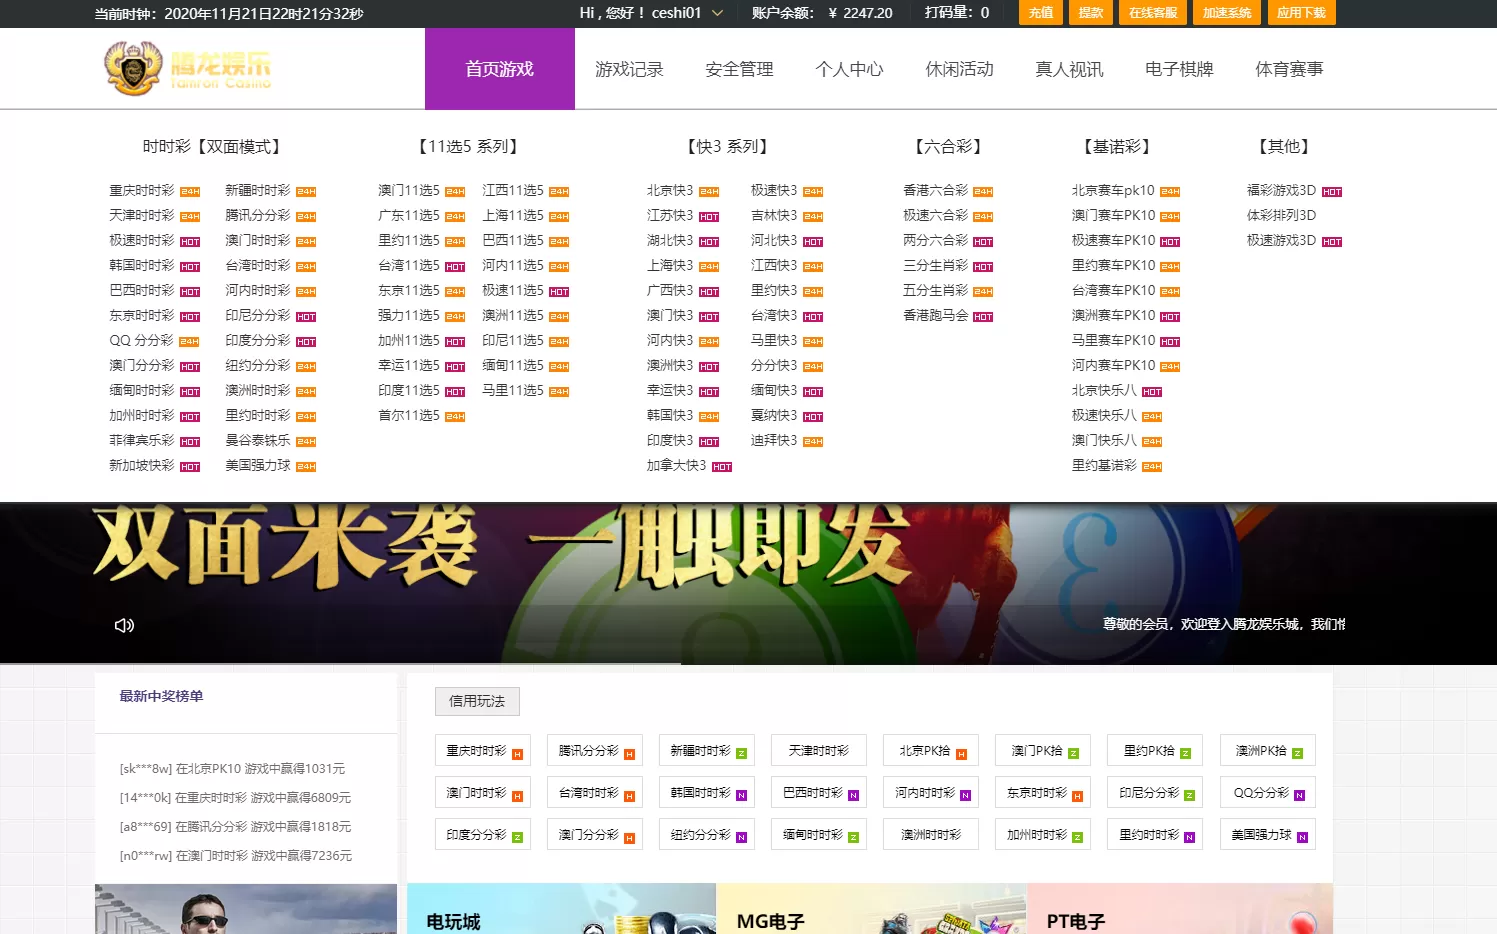Launch 加速系统 acceleration system
Screen dimensions: 1497x934
click(x=1226, y=13)
